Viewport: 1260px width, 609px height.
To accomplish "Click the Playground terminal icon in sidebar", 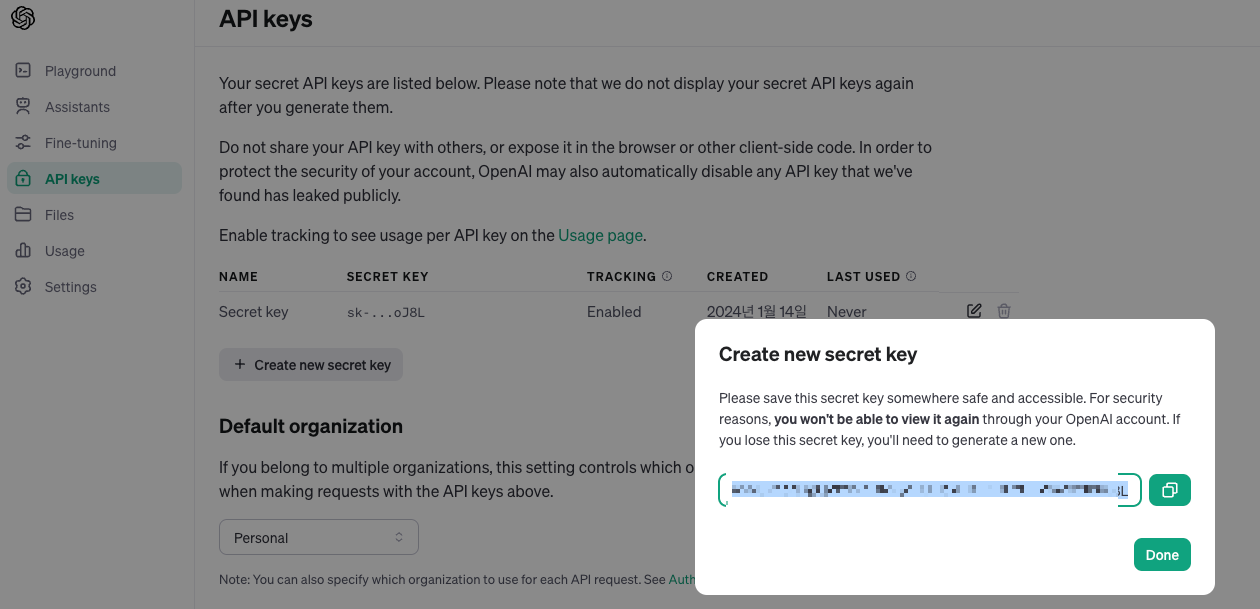I will 23,71.
